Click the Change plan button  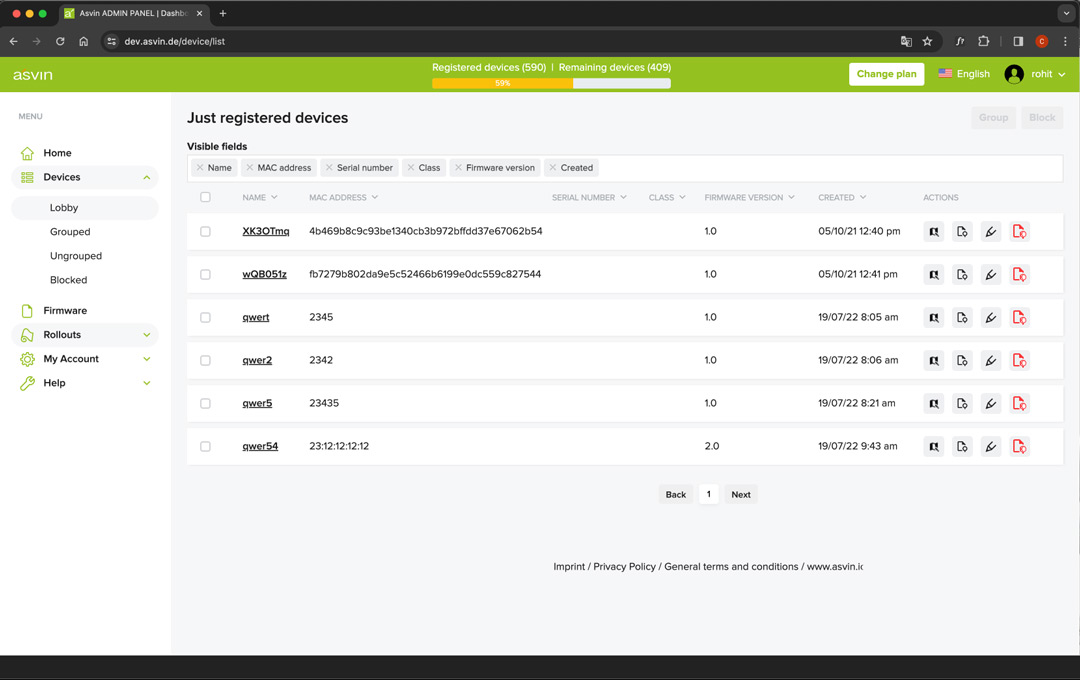click(886, 74)
